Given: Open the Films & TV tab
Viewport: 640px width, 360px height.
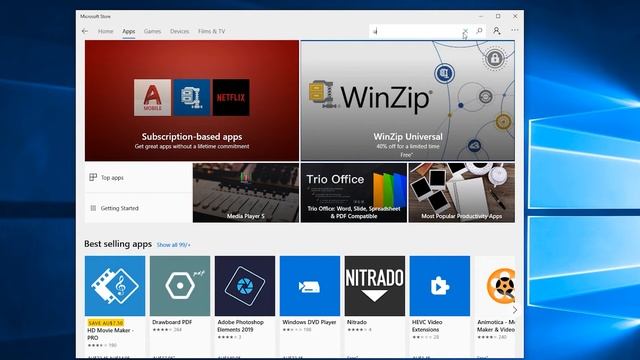Looking at the screenshot, I should (211, 31).
